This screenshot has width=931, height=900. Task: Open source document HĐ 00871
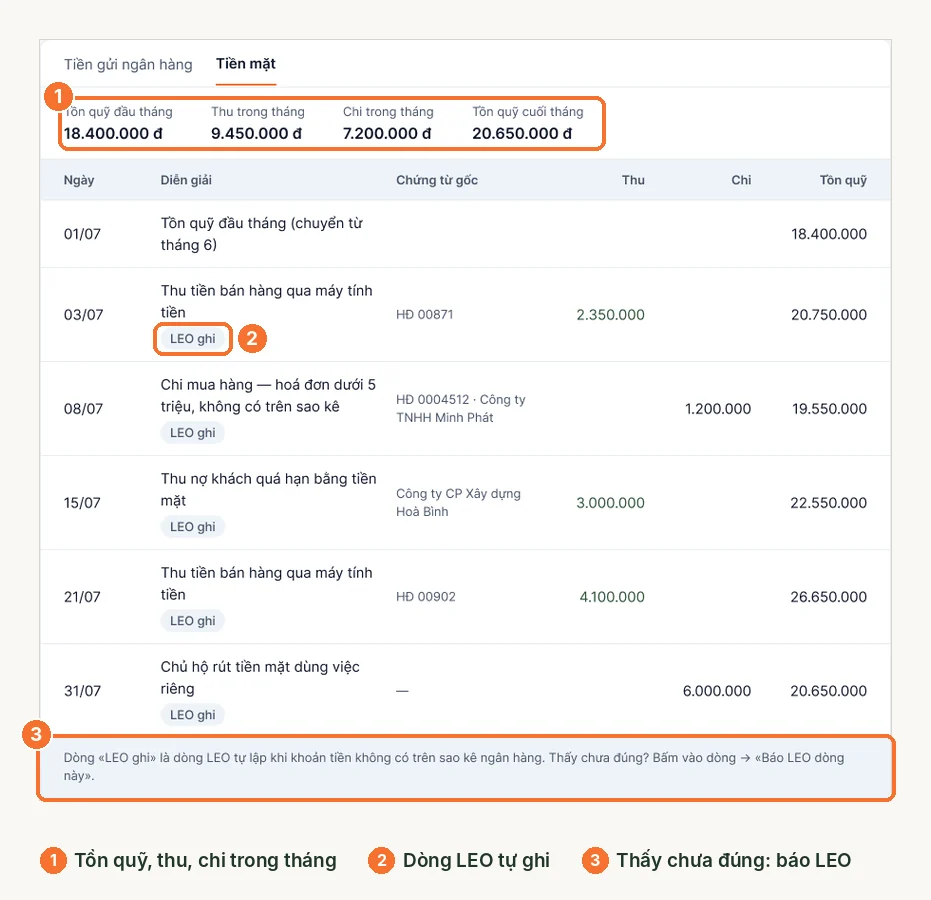click(425, 315)
